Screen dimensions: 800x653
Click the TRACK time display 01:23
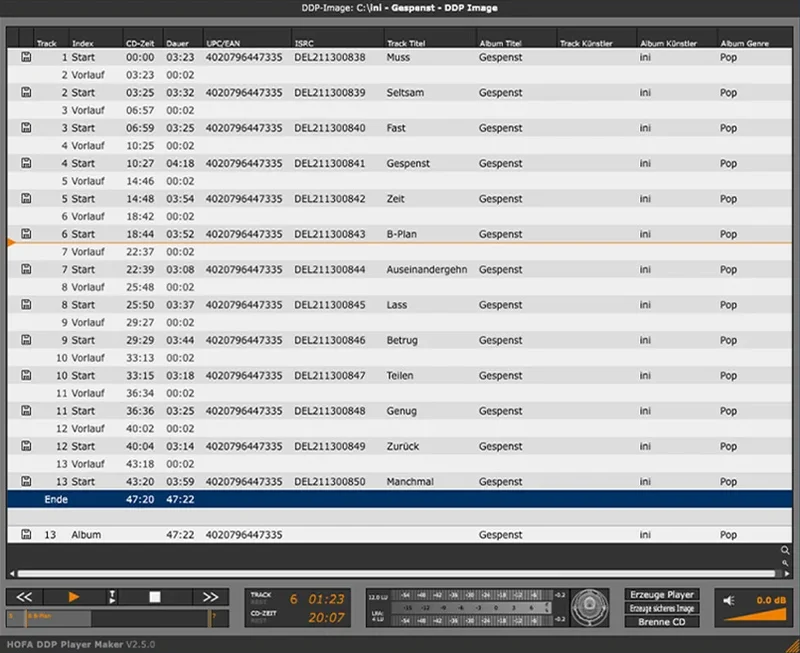pos(326,599)
